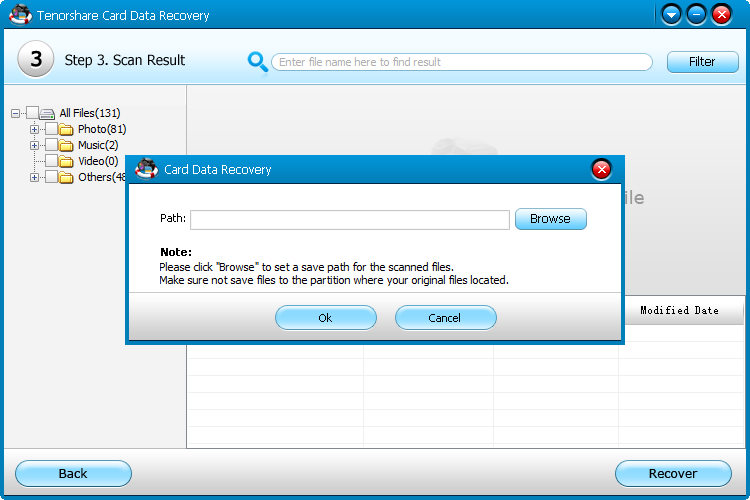Click the magnifier search icon
Viewport: 750px width, 500px height.
257,62
